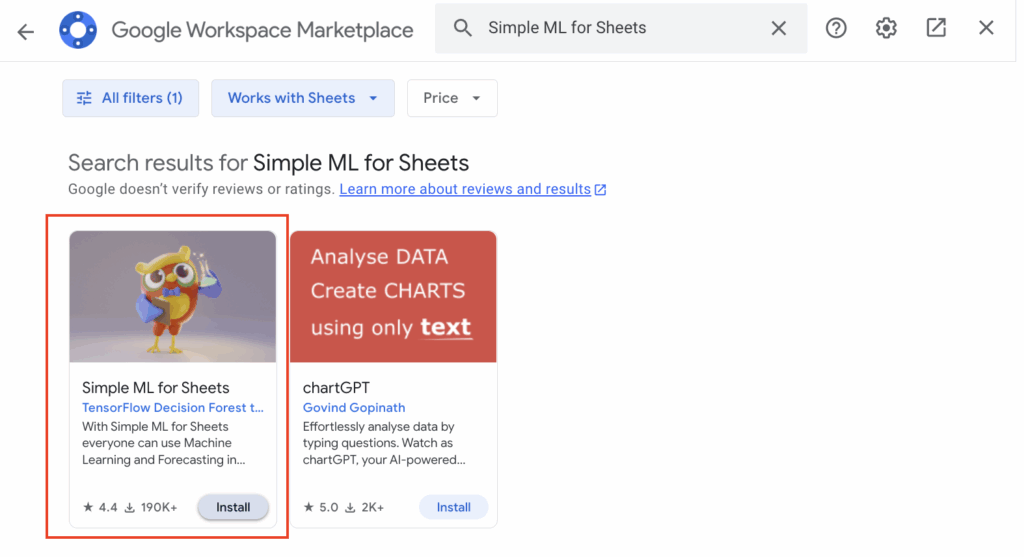Close the Marketplace dialog

point(986,28)
